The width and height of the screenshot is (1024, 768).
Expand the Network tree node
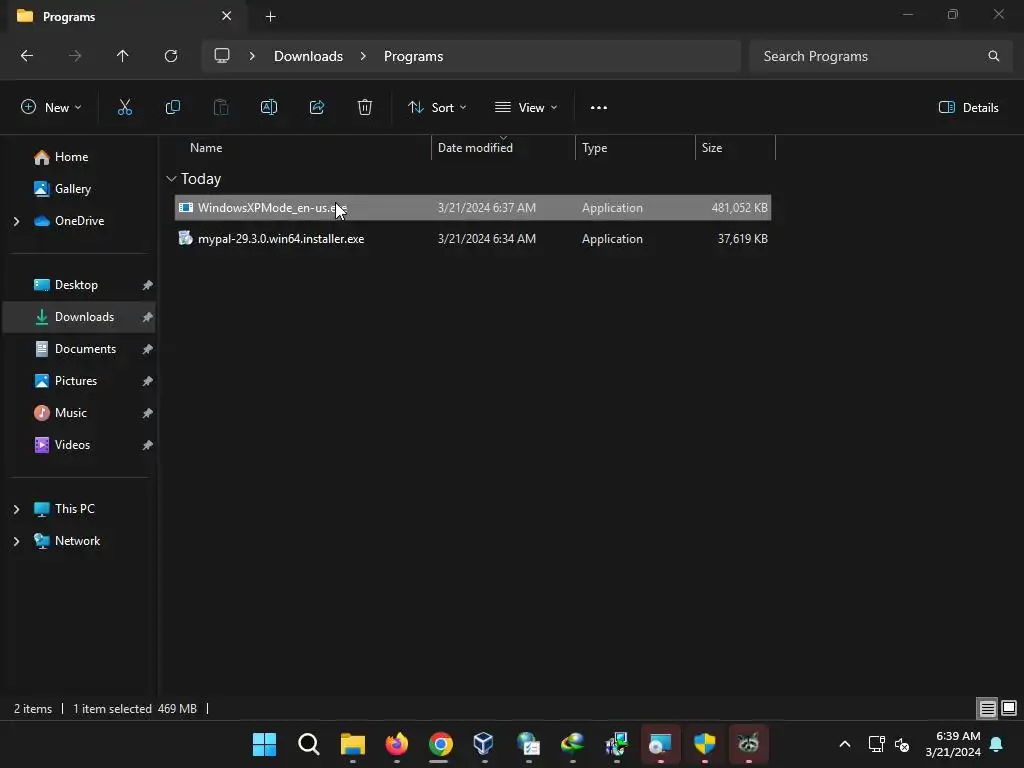(16, 541)
